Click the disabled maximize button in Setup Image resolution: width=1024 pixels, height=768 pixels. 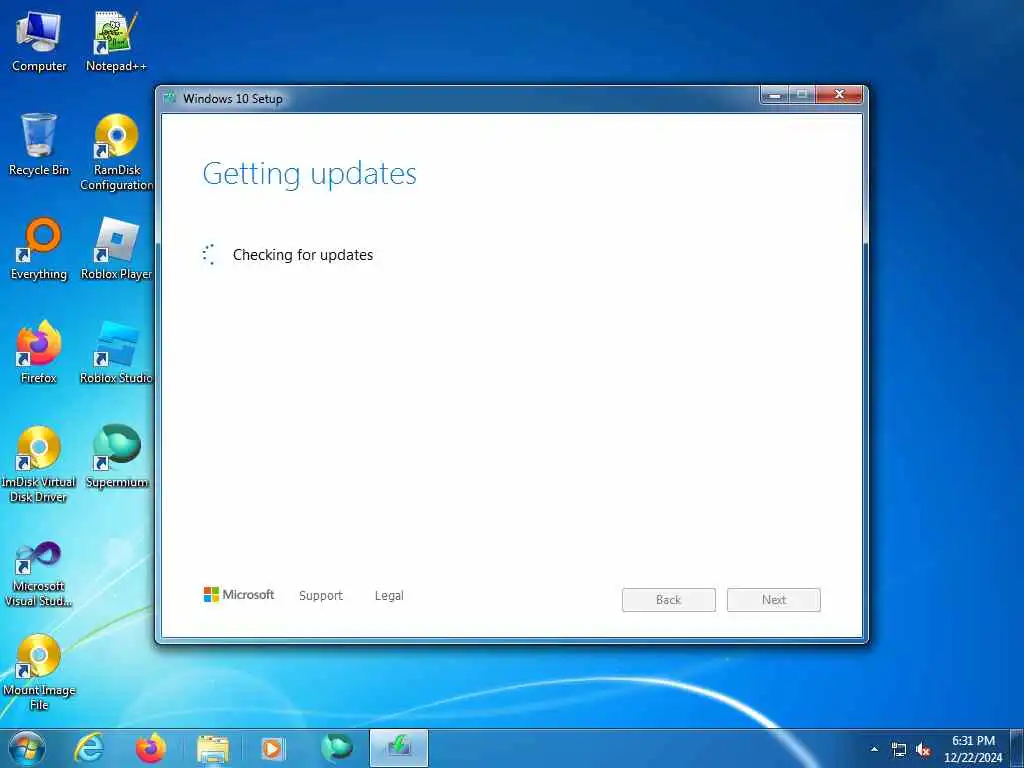pyautogui.click(x=802, y=95)
